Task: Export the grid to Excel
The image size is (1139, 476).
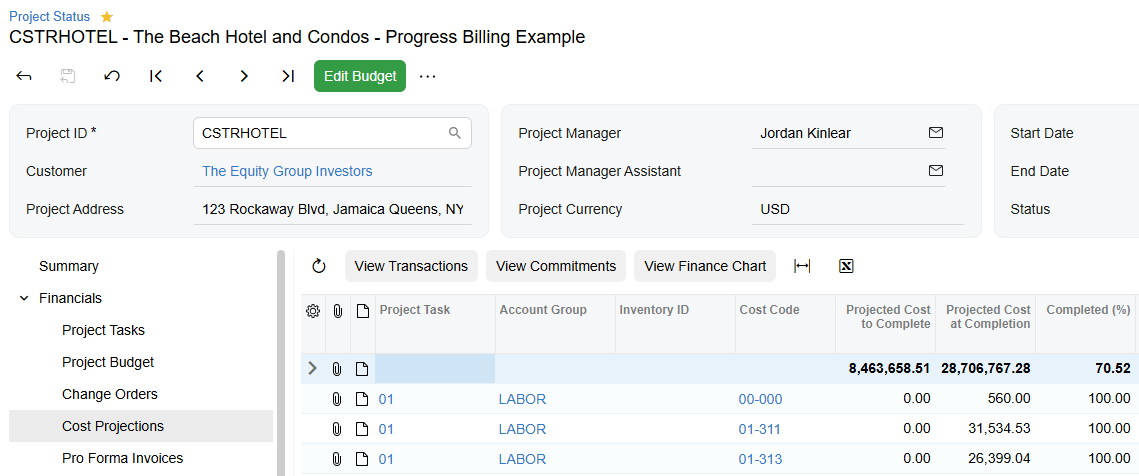Action: (846, 266)
